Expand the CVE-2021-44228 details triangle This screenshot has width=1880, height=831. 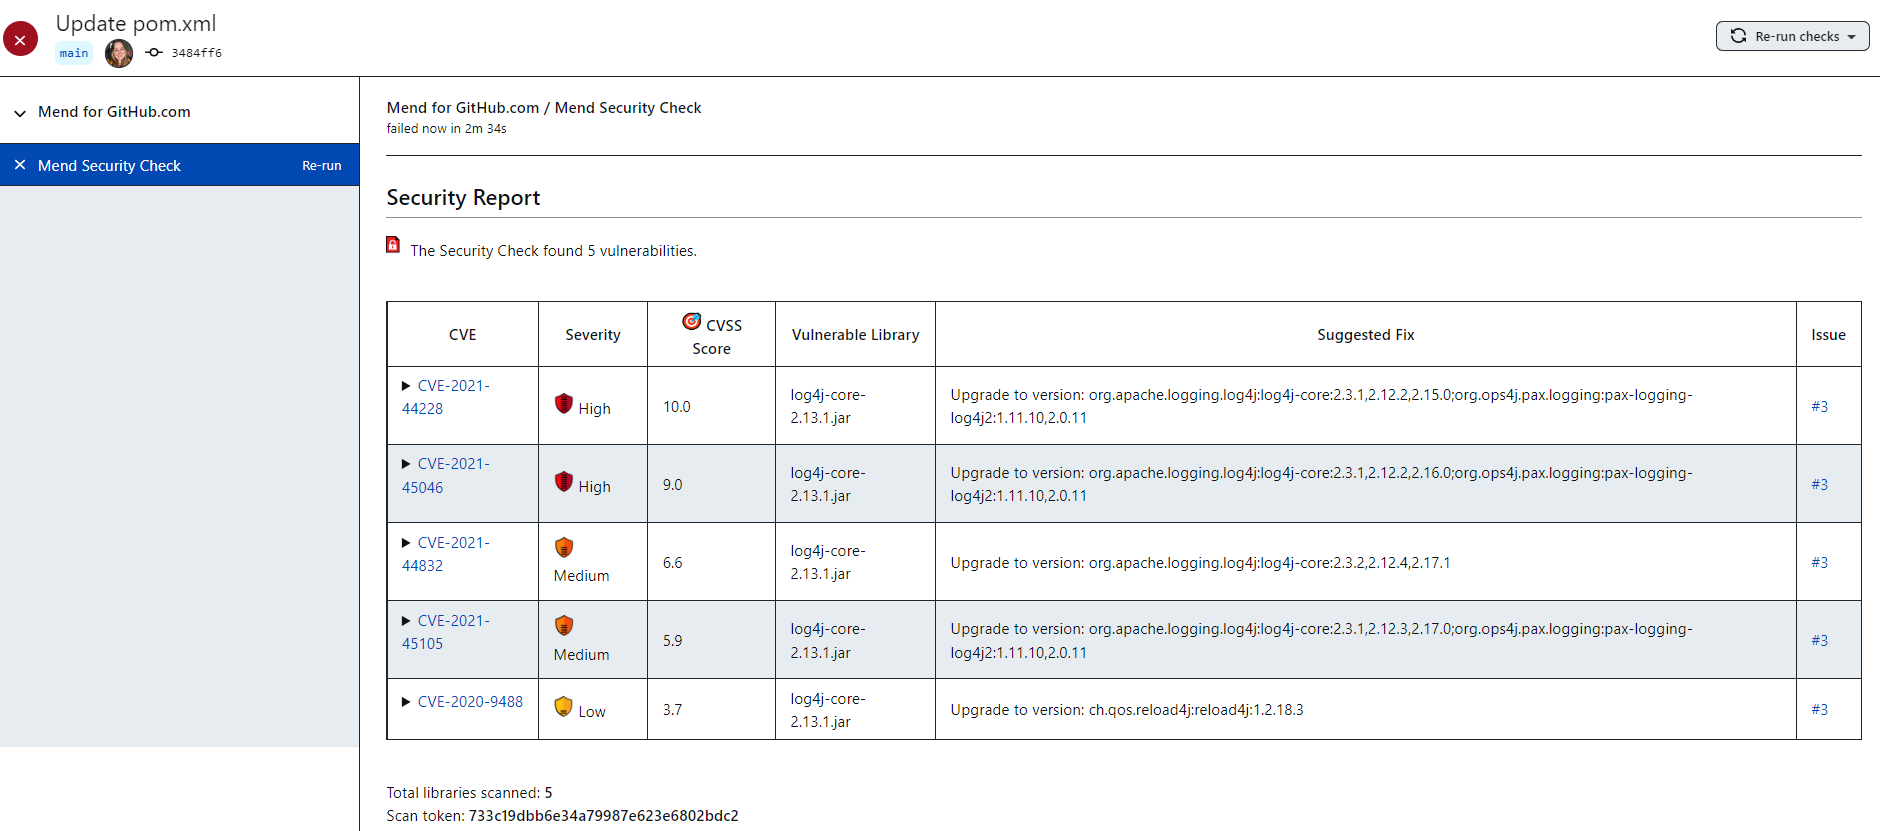pyautogui.click(x=406, y=386)
